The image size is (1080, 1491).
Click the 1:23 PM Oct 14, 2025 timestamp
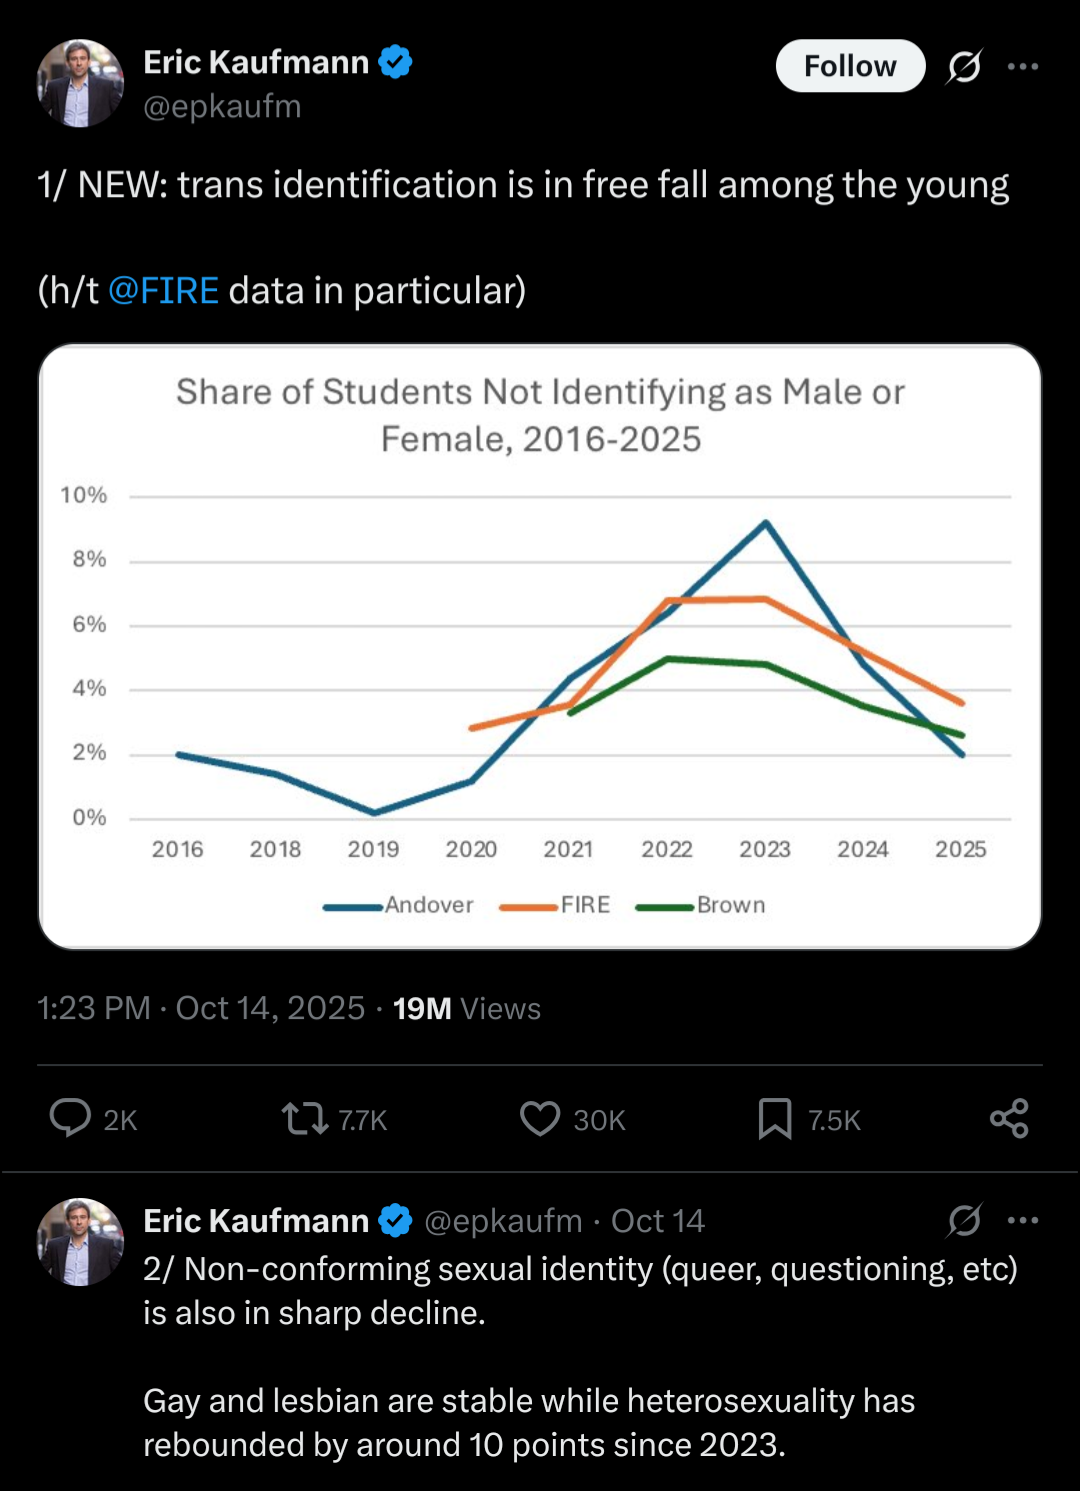(x=200, y=1008)
